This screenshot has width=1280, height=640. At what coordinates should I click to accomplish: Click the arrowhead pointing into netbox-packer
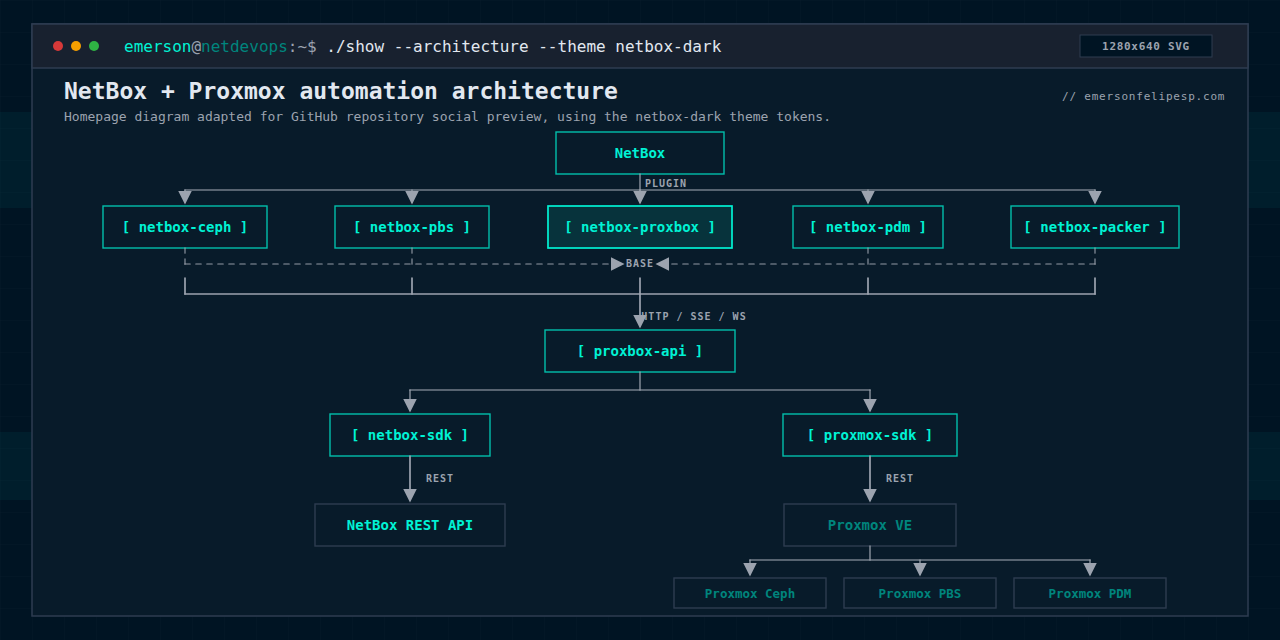coord(1095,198)
